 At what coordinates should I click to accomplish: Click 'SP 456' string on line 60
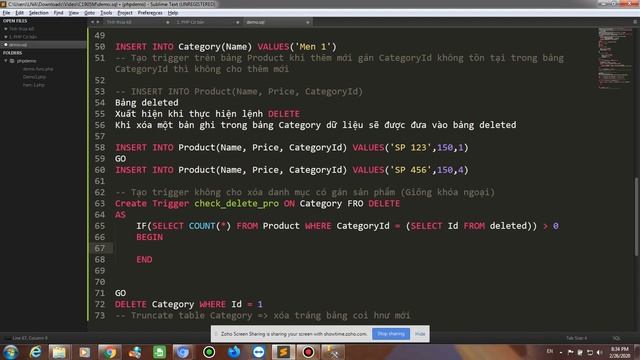(x=411, y=170)
